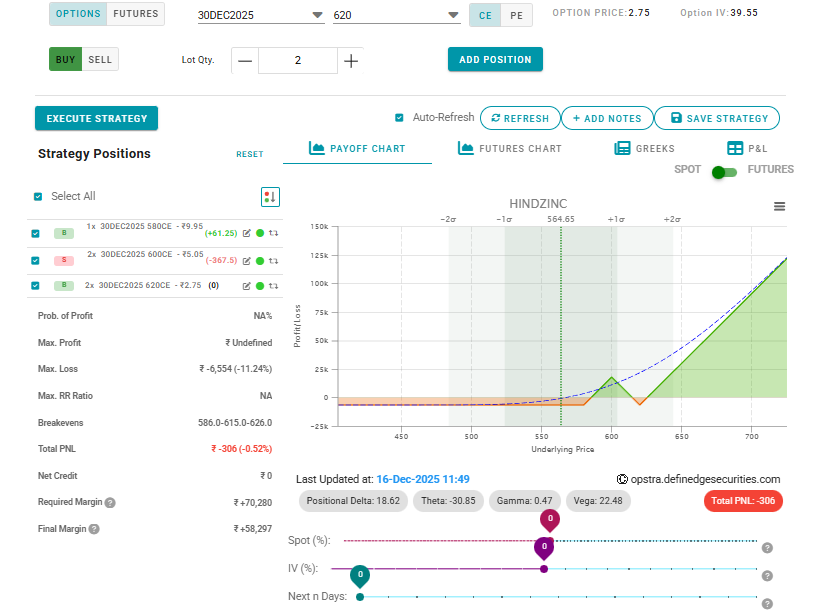Reverse the 600CE position using swap icon

pyautogui.click(x=273, y=261)
